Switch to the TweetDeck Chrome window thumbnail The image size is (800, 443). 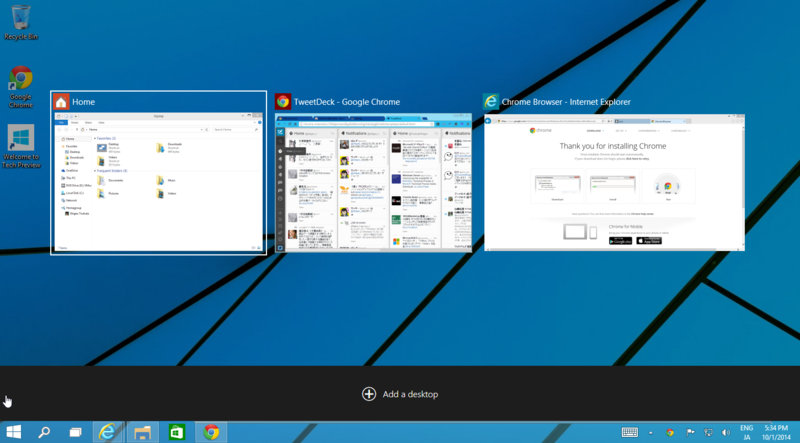click(x=373, y=182)
